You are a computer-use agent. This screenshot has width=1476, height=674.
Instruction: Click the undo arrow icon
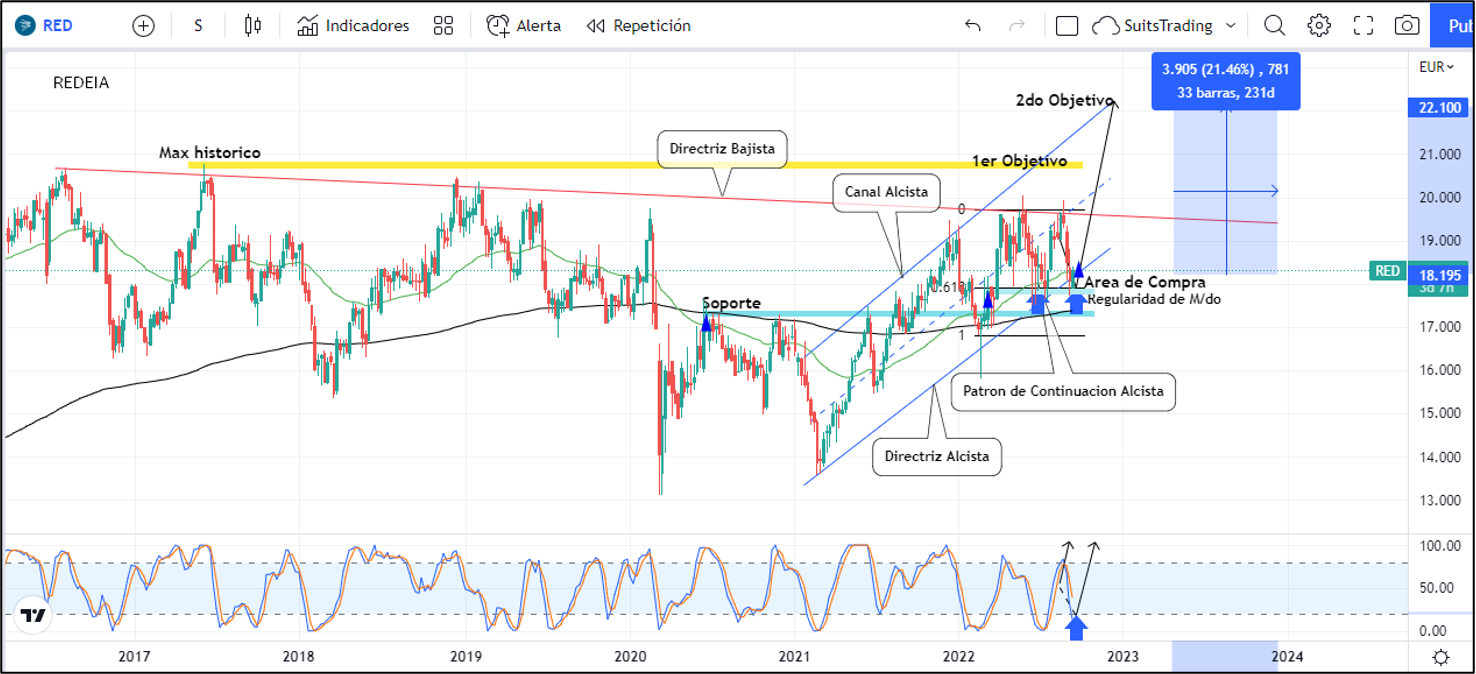click(x=972, y=26)
